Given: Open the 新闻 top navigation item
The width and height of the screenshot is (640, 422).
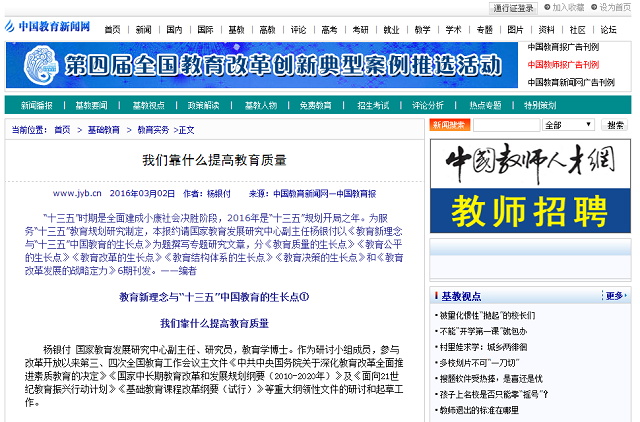Looking at the screenshot, I should pos(144,30).
